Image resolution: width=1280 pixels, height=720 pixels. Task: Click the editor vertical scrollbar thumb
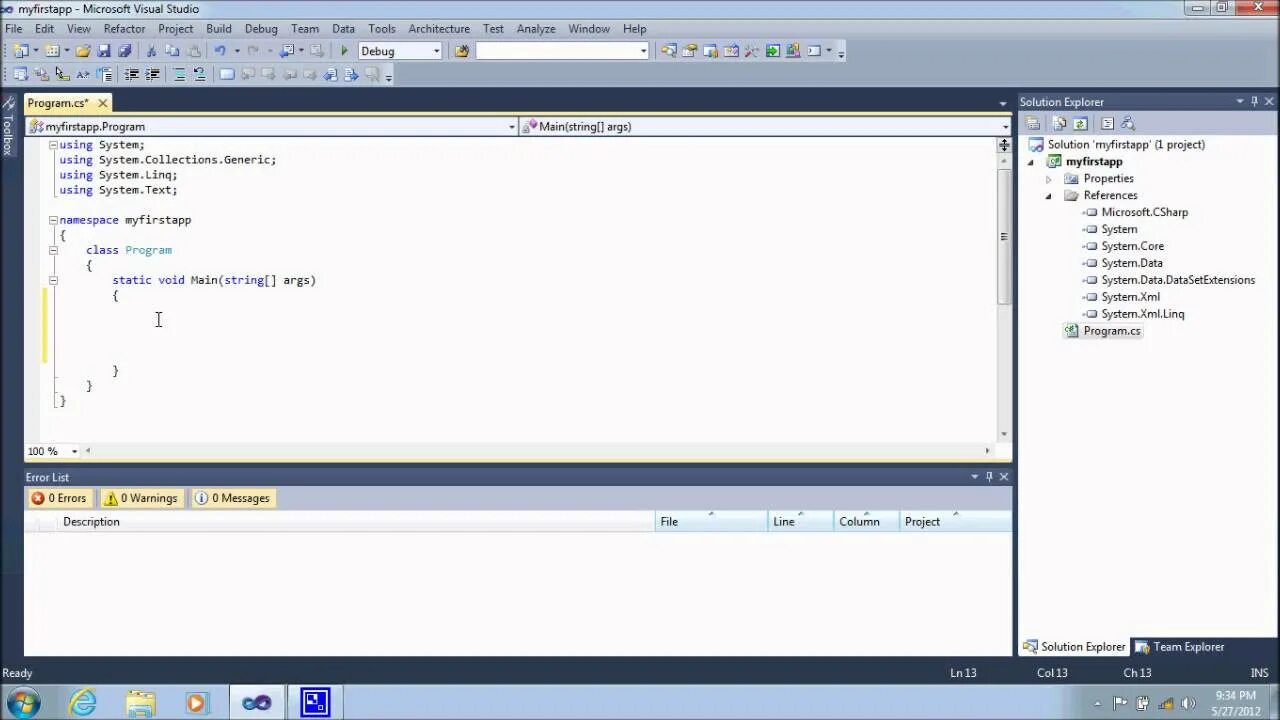[1003, 236]
